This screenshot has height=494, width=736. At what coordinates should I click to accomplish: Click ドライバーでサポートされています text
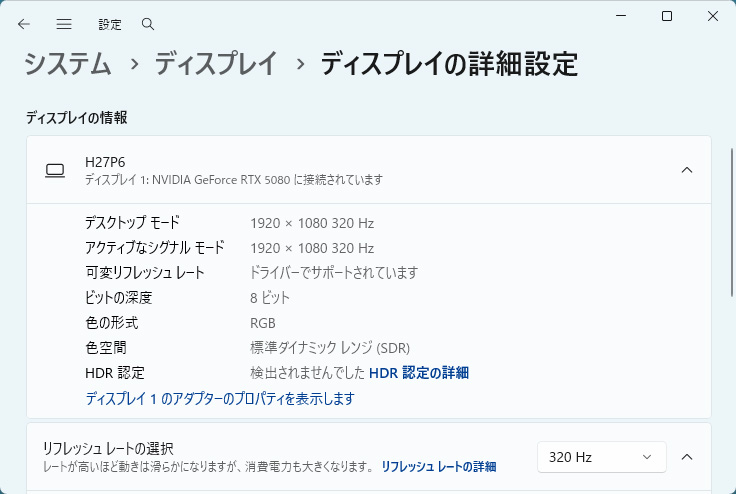[x=334, y=273]
